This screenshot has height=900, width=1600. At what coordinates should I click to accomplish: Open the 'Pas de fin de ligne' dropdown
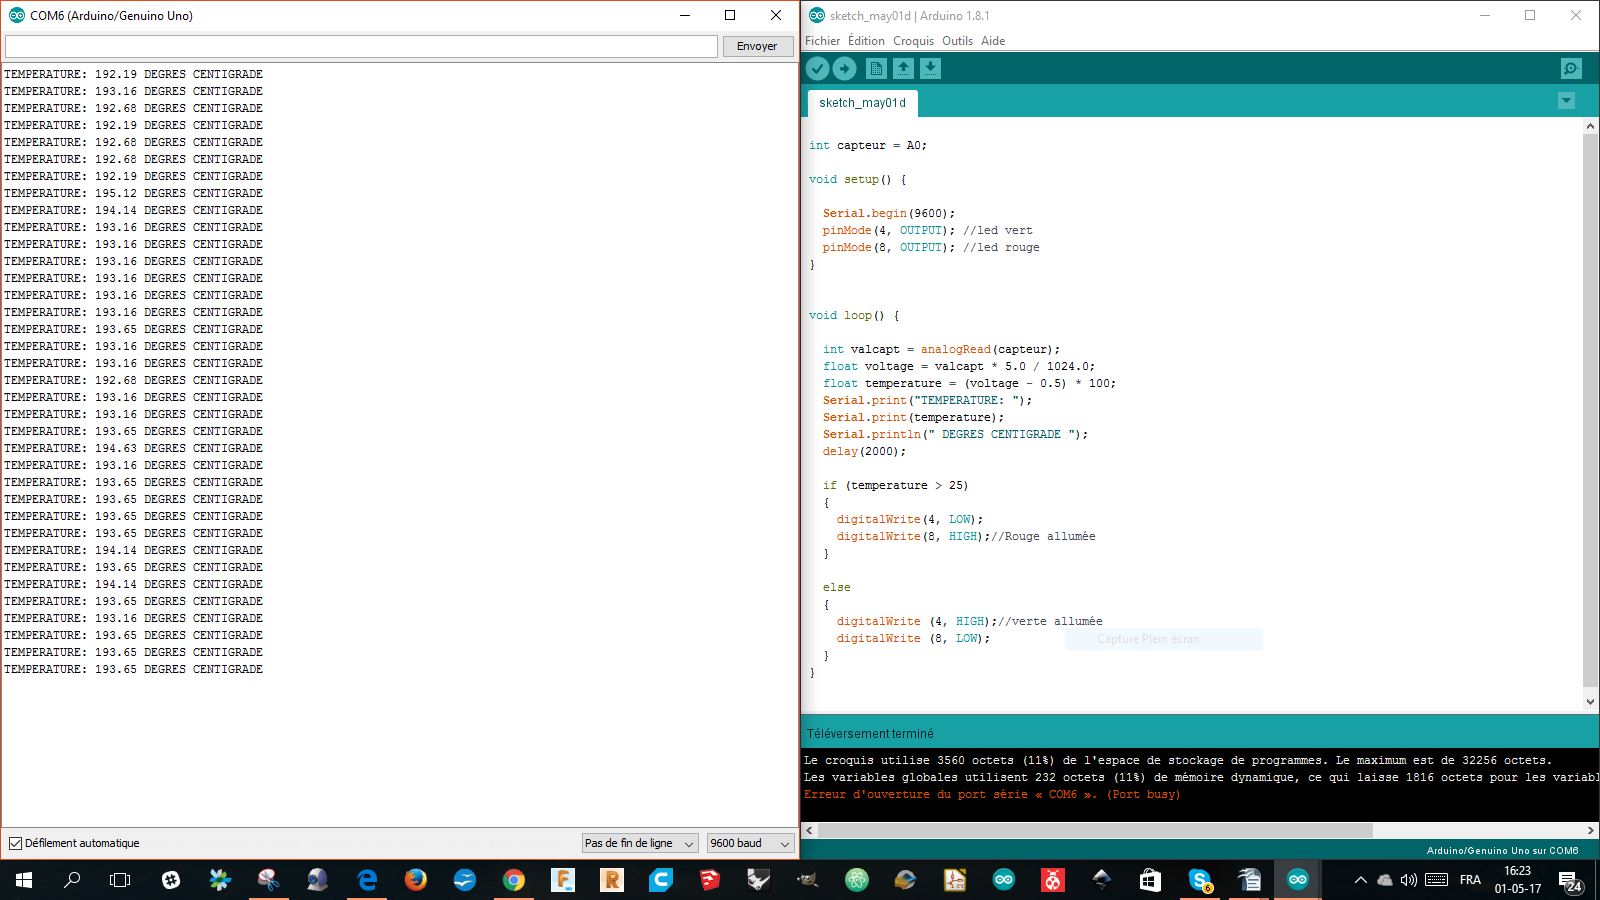[639, 843]
